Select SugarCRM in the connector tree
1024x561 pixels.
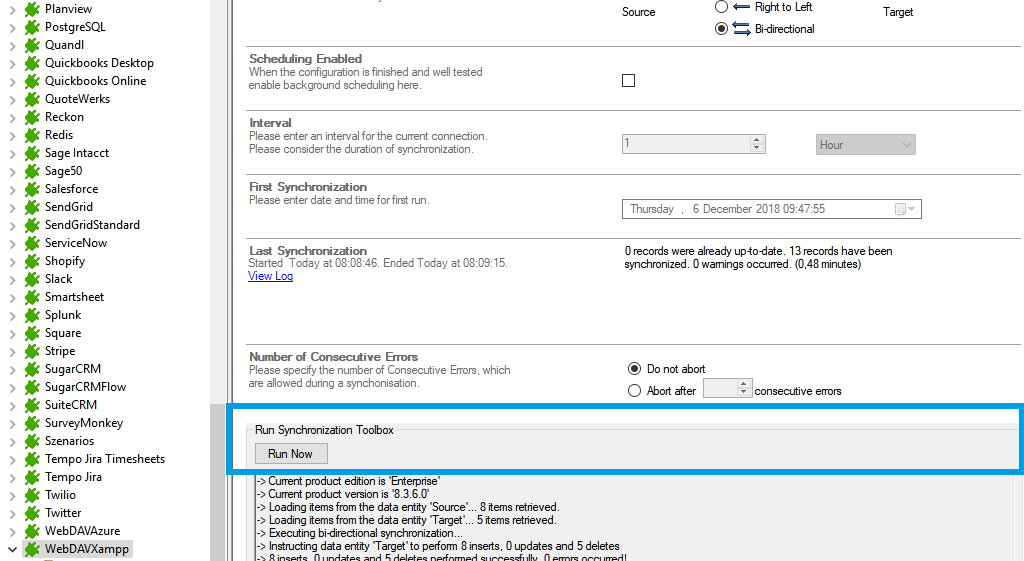pos(72,369)
